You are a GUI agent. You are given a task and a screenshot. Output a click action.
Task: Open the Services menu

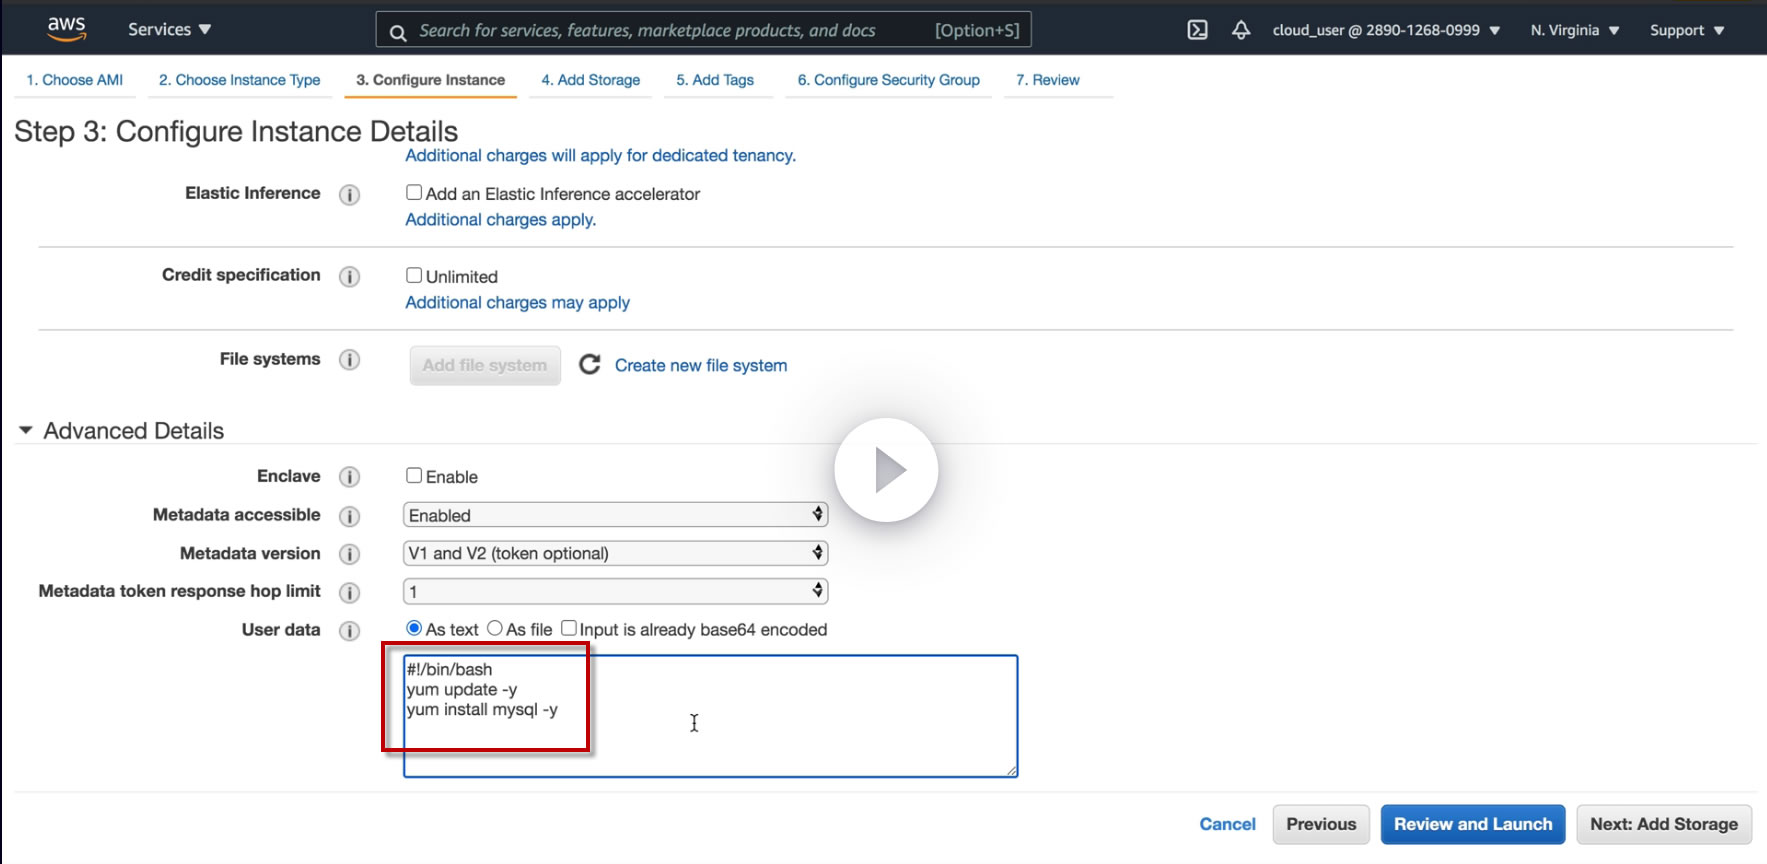(169, 30)
